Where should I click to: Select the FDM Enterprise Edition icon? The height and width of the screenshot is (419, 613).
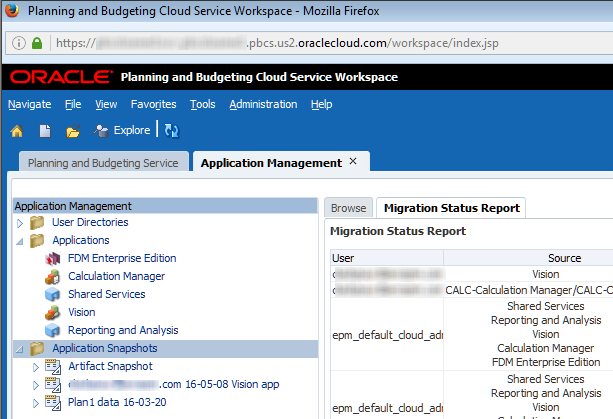point(53,258)
